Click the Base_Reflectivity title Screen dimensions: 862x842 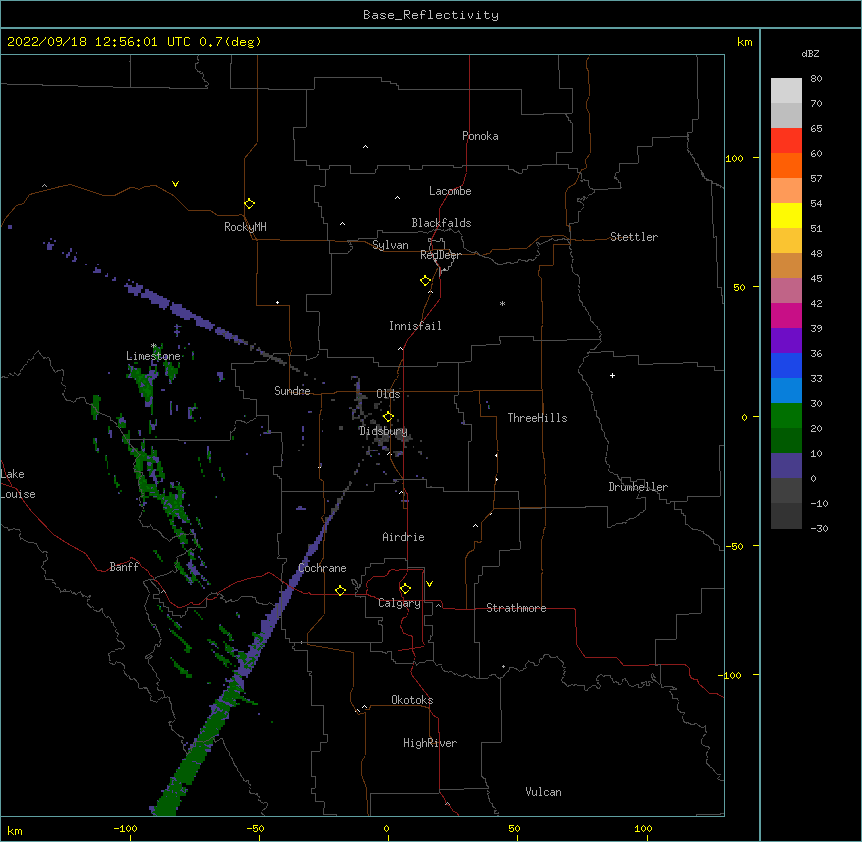[x=431, y=15]
